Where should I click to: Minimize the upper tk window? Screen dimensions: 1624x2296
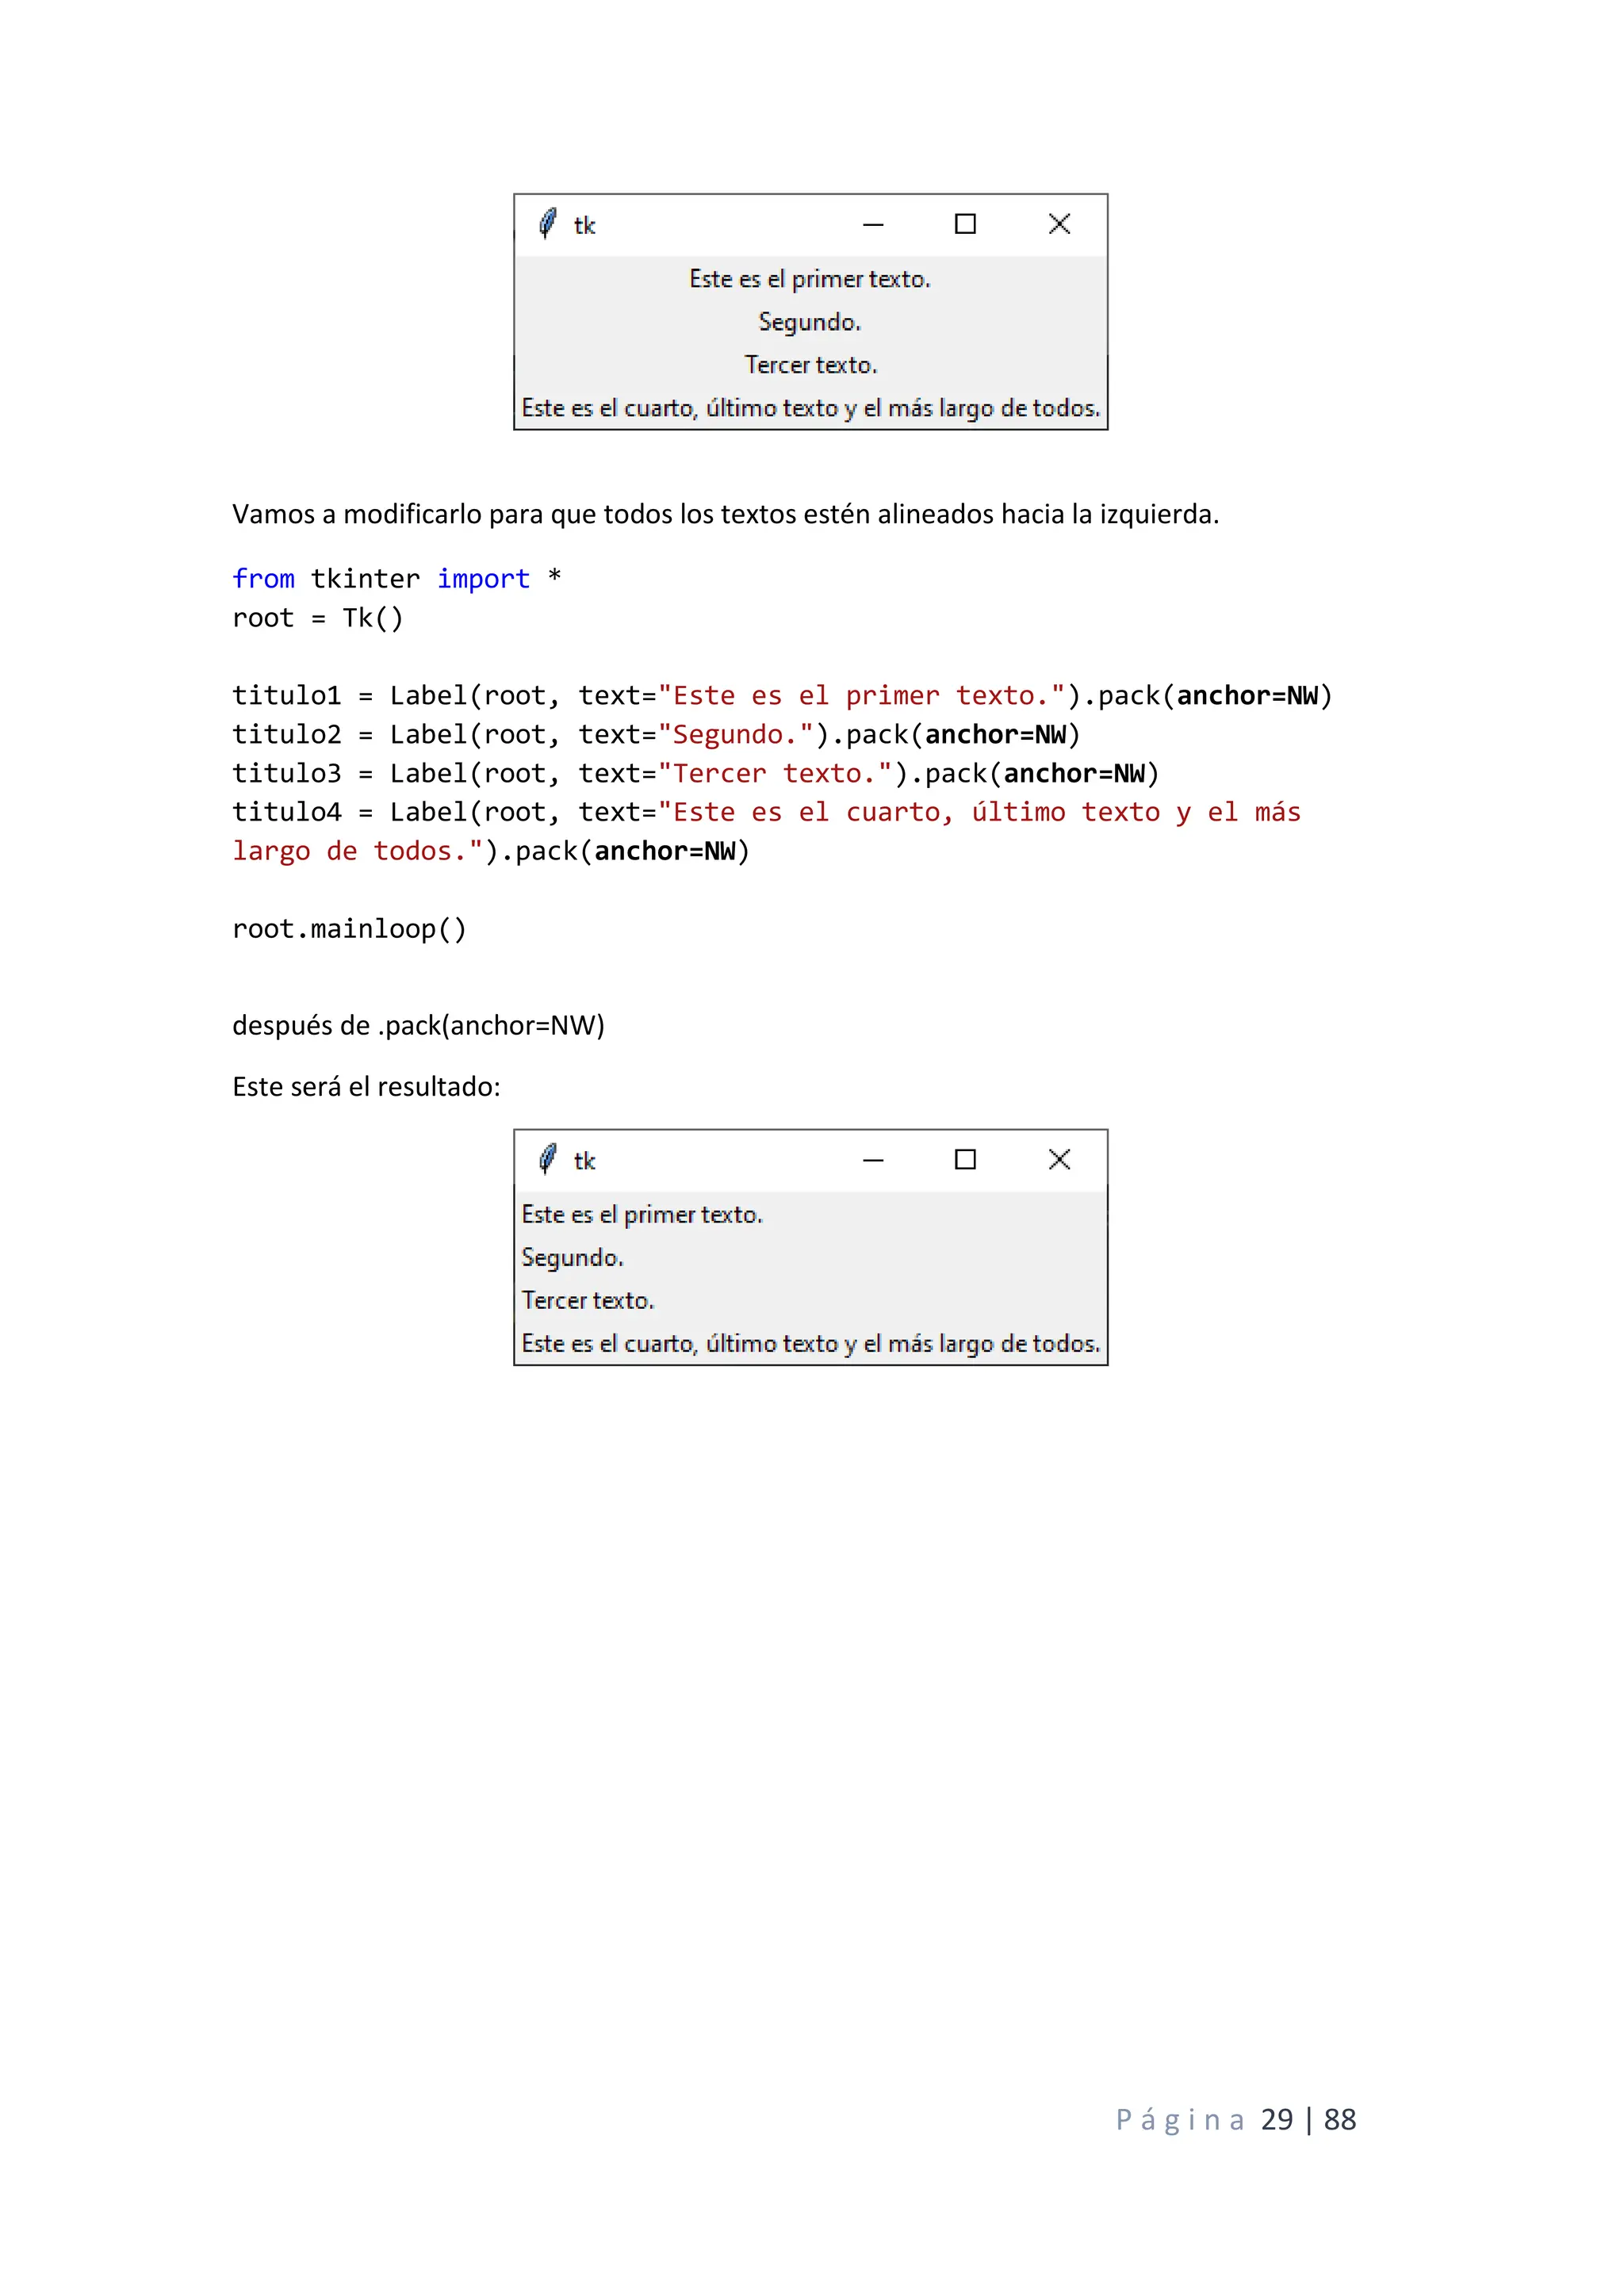pos(873,224)
